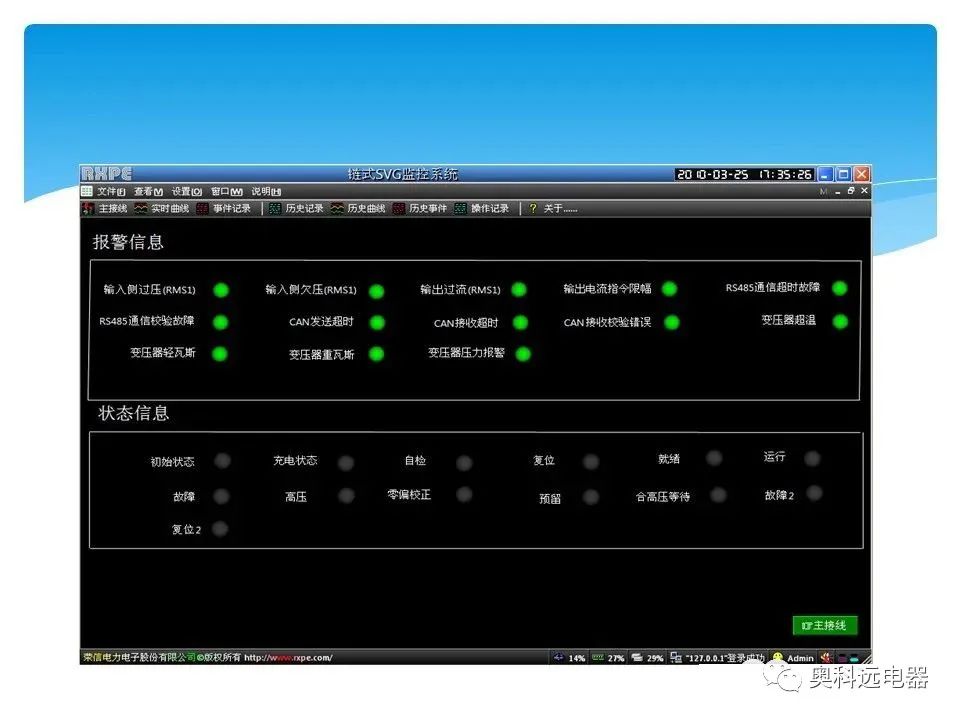Open the 实时曲线 real-time curve view
This screenshot has width=960, height=720.
tap(162, 209)
